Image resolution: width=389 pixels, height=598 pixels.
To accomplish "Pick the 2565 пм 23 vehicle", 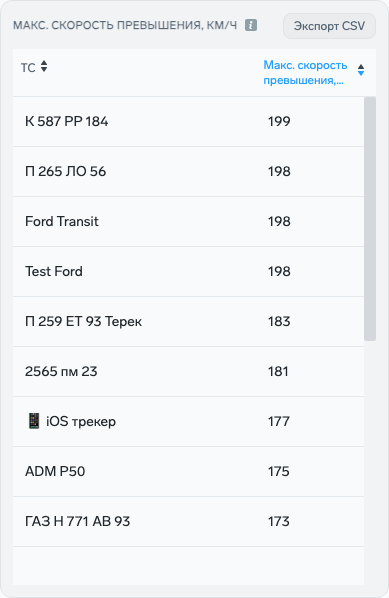I will pyautogui.click(x=188, y=371).
